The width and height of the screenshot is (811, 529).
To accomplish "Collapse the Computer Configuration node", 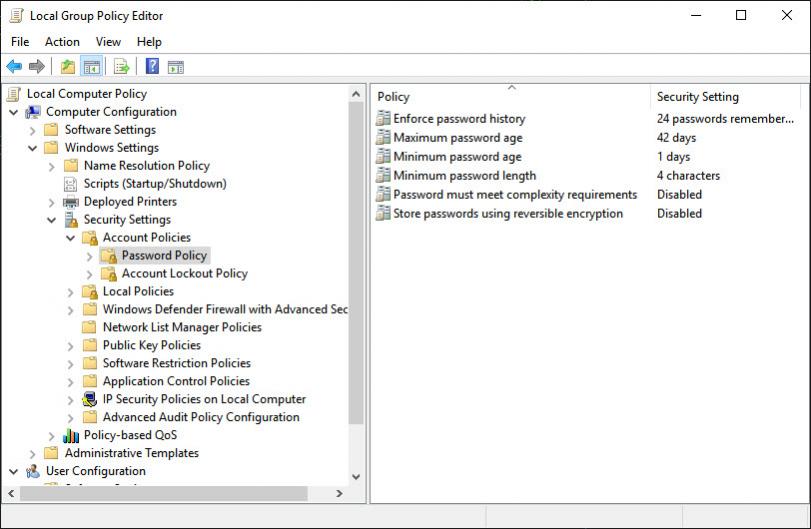I will tap(13, 112).
